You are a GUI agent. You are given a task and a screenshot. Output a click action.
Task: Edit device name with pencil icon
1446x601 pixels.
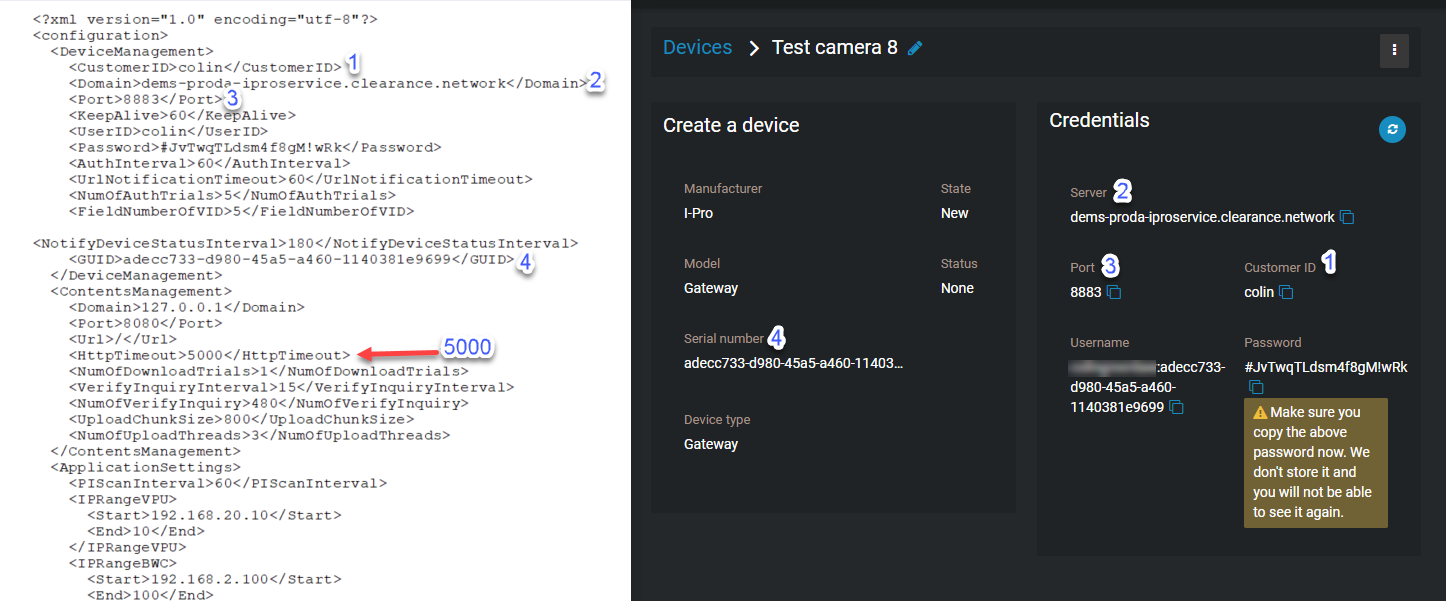pos(915,48)
